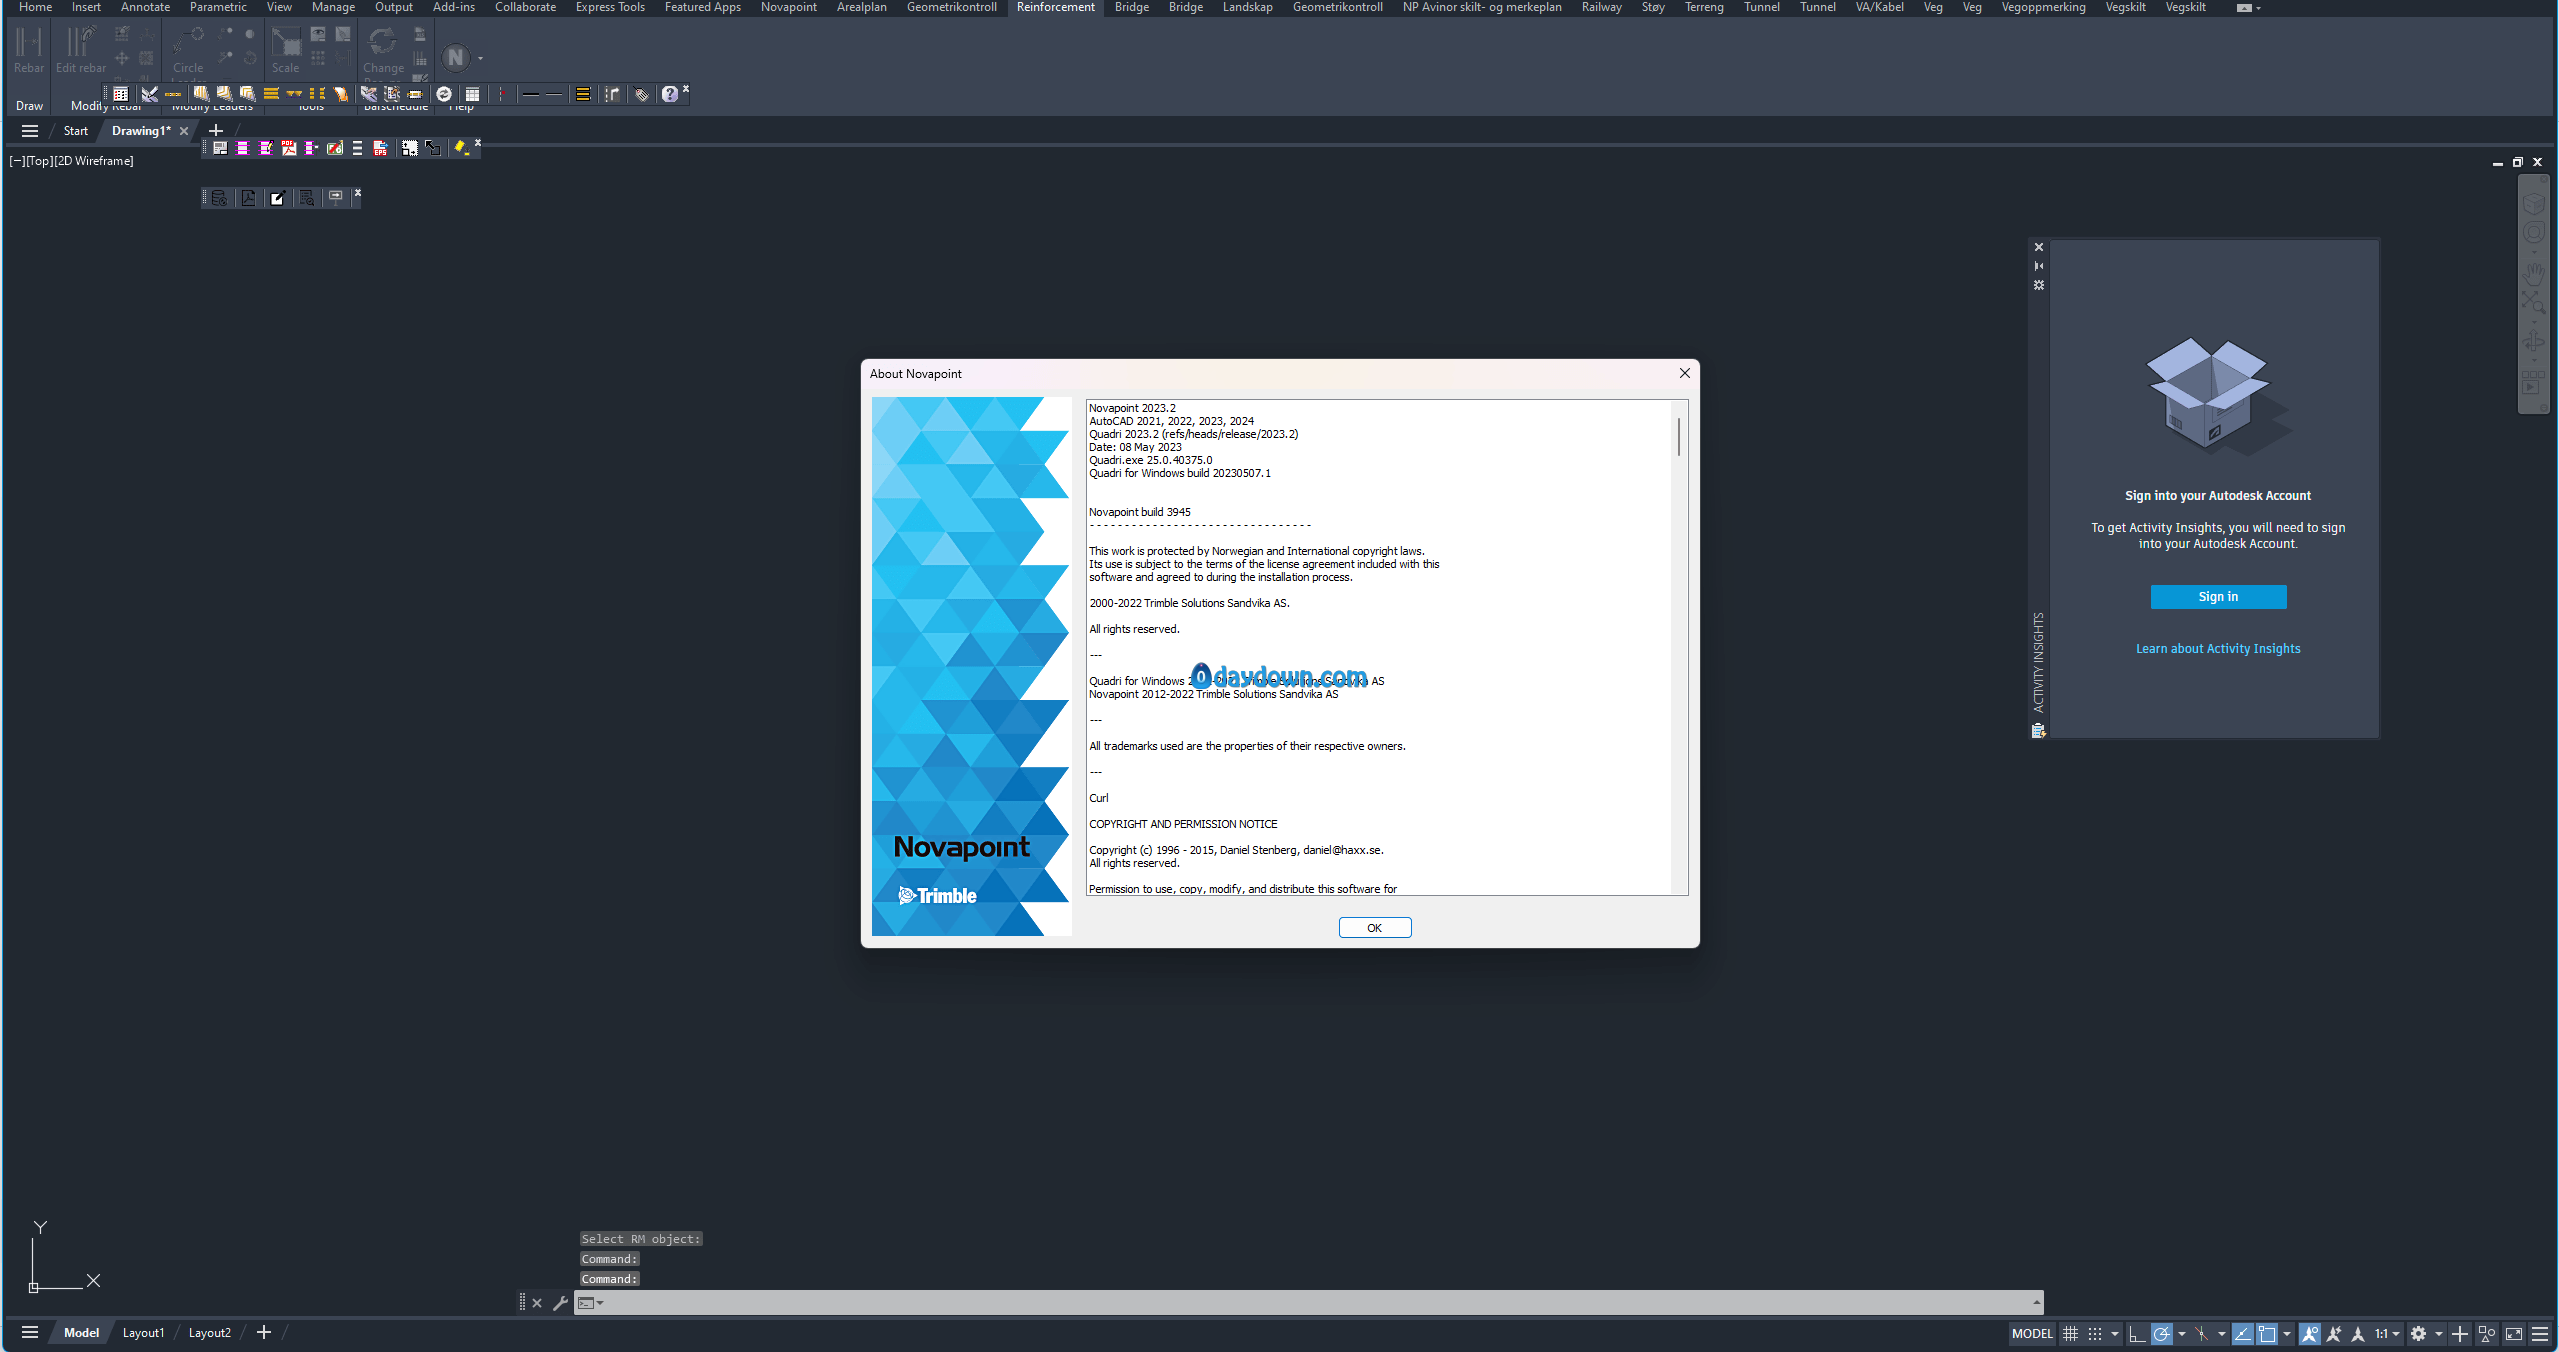Toggle Ortho mode in status bar
This screenshot has height=1352, width=2559.
coord(2136,1333)
